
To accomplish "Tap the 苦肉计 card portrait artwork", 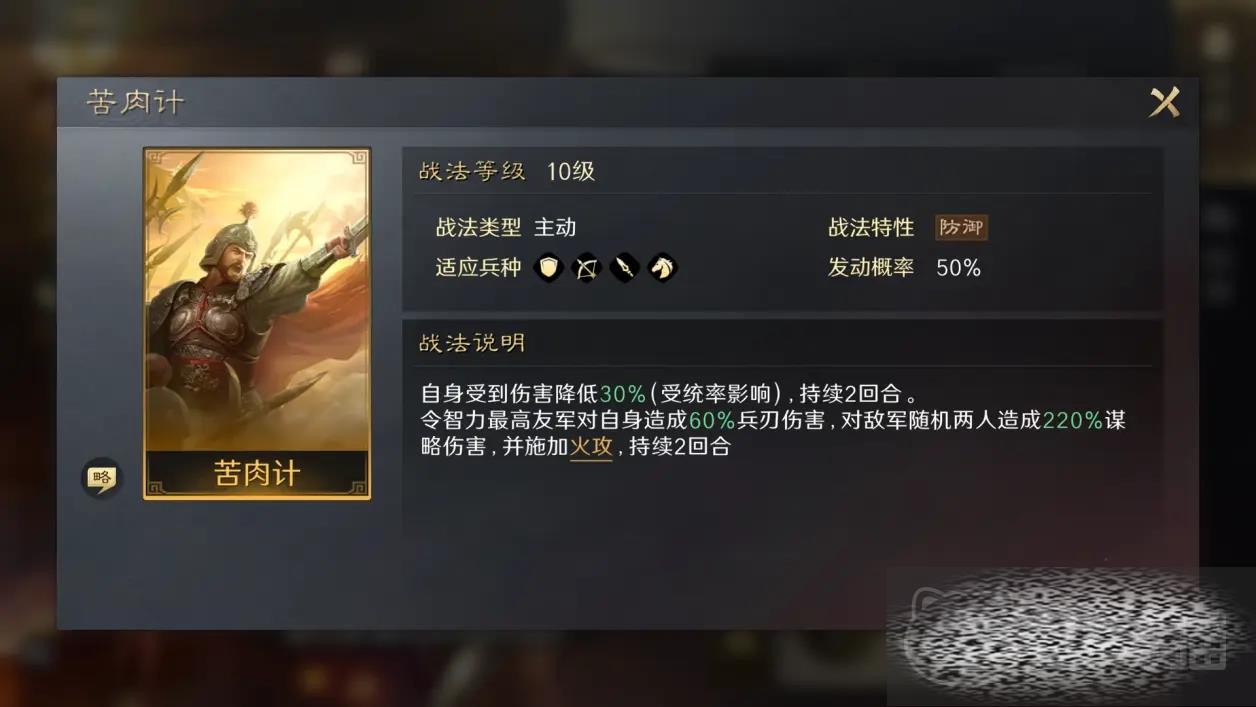I will click(x=257, y=299).
